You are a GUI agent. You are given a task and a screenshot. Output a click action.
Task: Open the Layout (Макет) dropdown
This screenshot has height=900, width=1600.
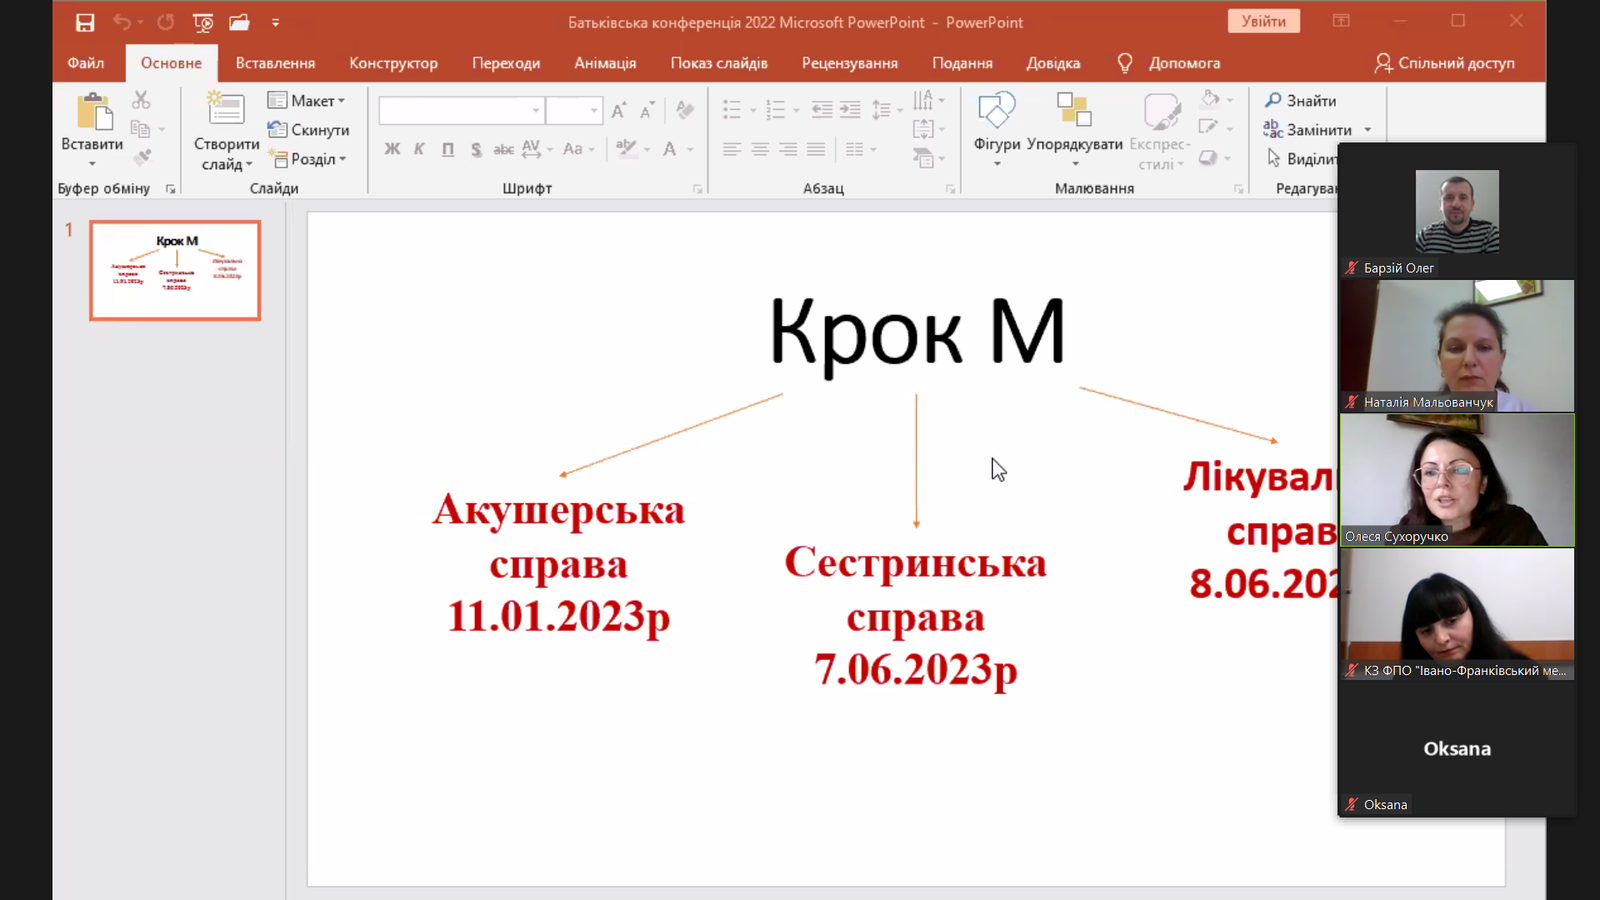[307, 100]
